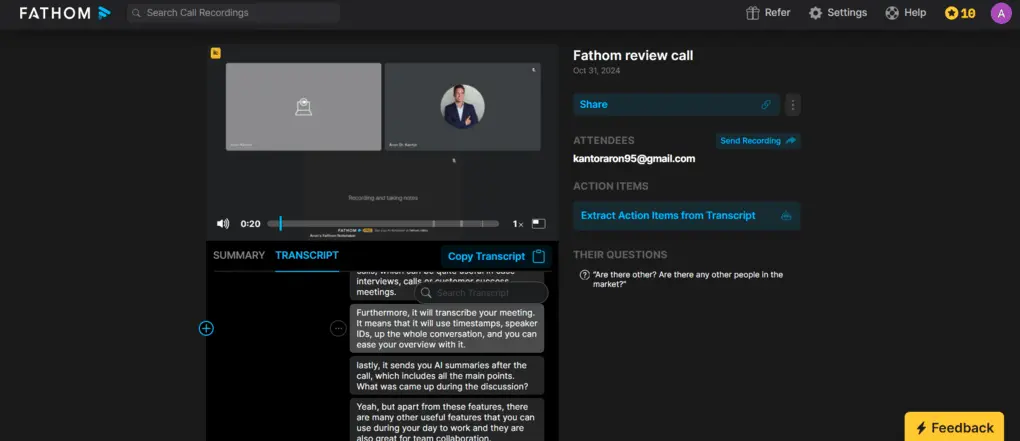The height and width of the screenshot is (441, 1020).
Task: Open Help lifebuoy menu
Action: pyautogui.click(x=905, y=13)
